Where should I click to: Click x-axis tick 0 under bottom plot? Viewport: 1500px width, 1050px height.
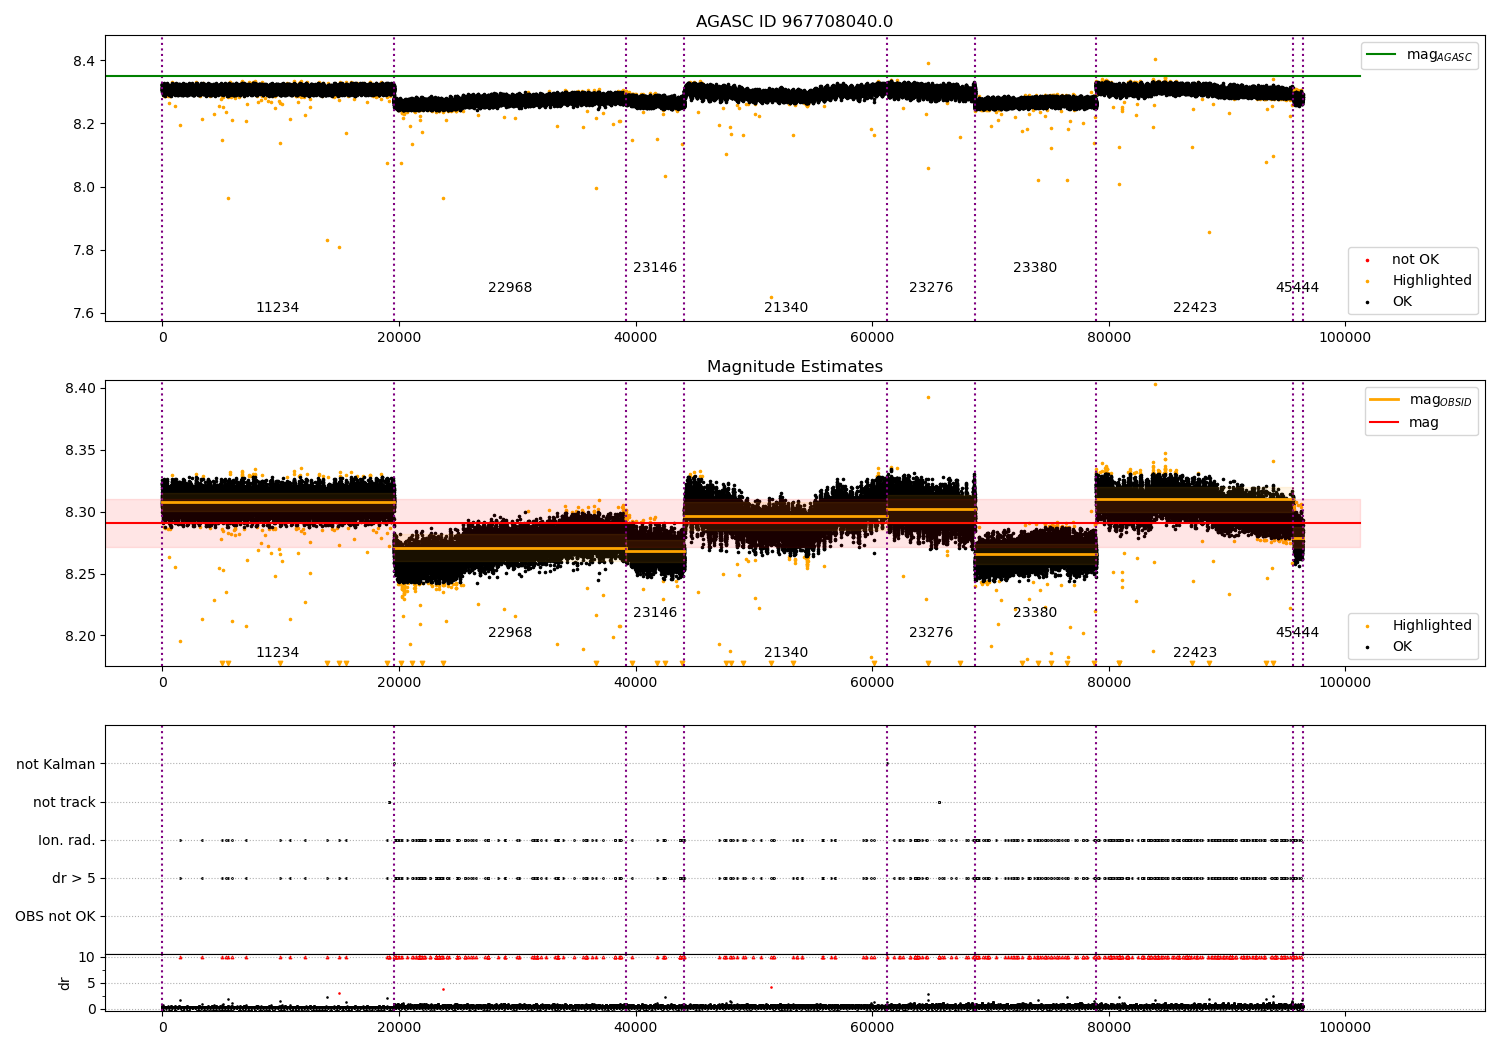[x=162, y=1028]
